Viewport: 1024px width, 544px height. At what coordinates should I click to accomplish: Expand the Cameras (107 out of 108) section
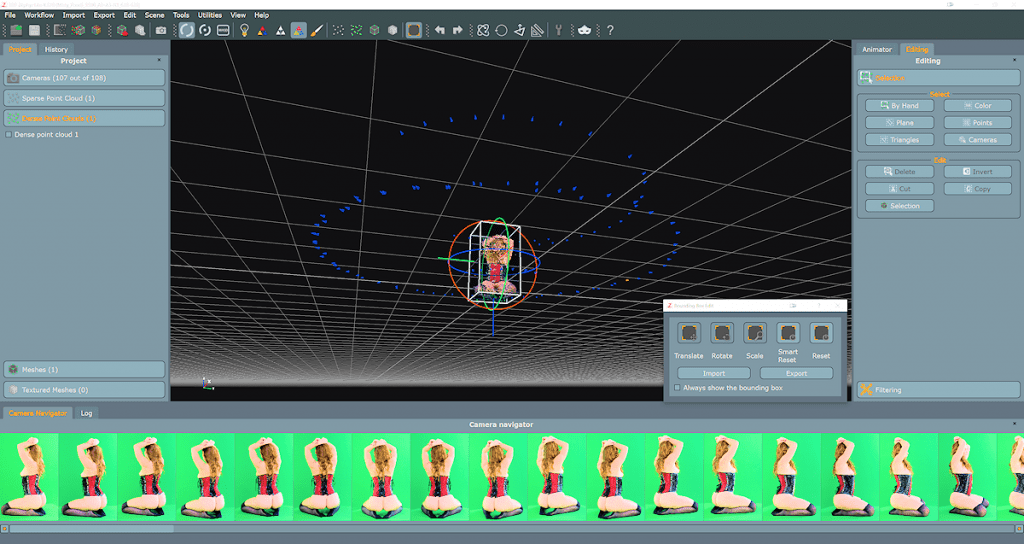tap(84, 77)
